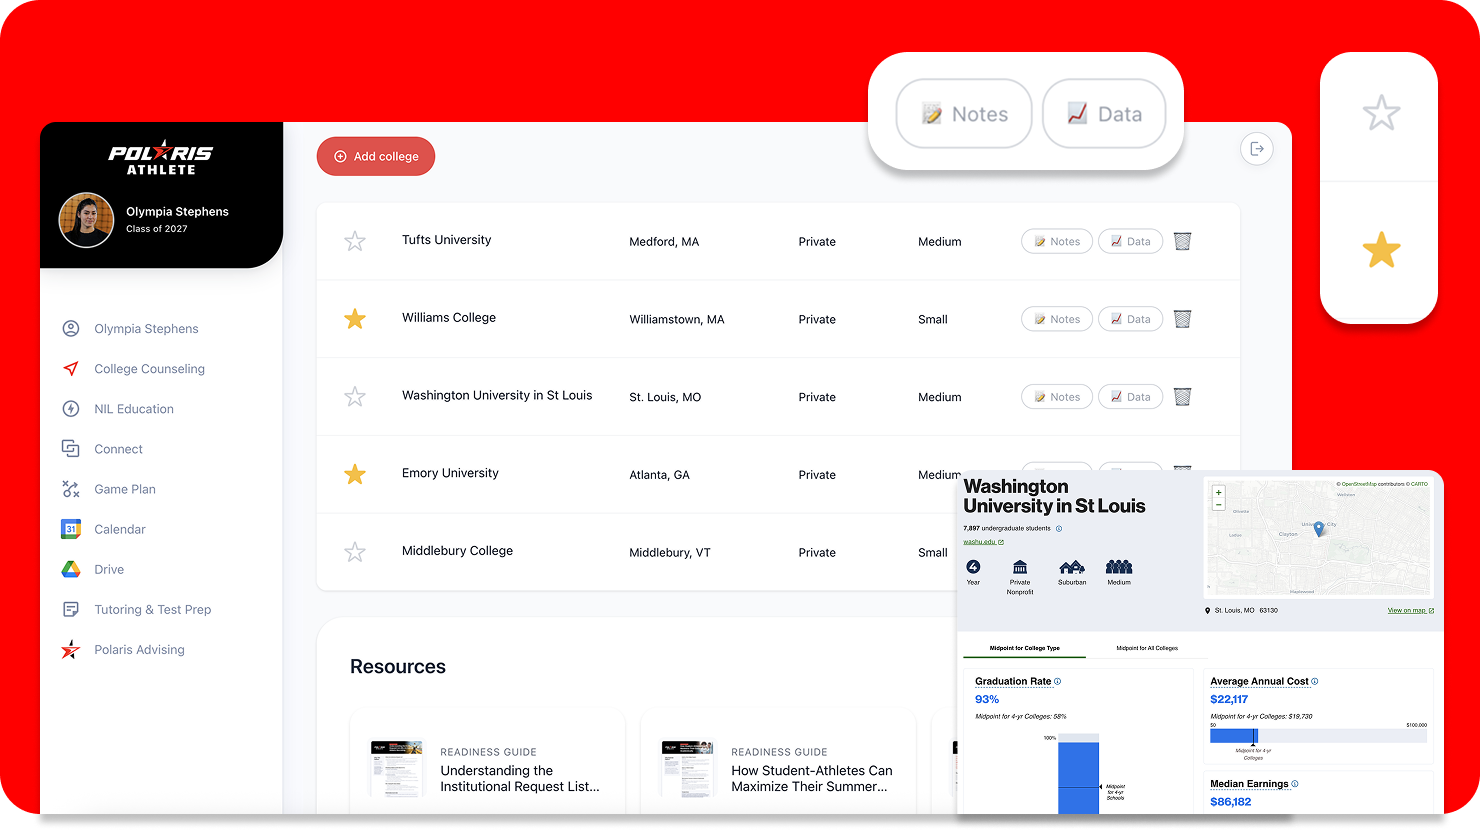Unstar Williams College in the list
Screen dimensions: 1480x830
pos(355,319)
